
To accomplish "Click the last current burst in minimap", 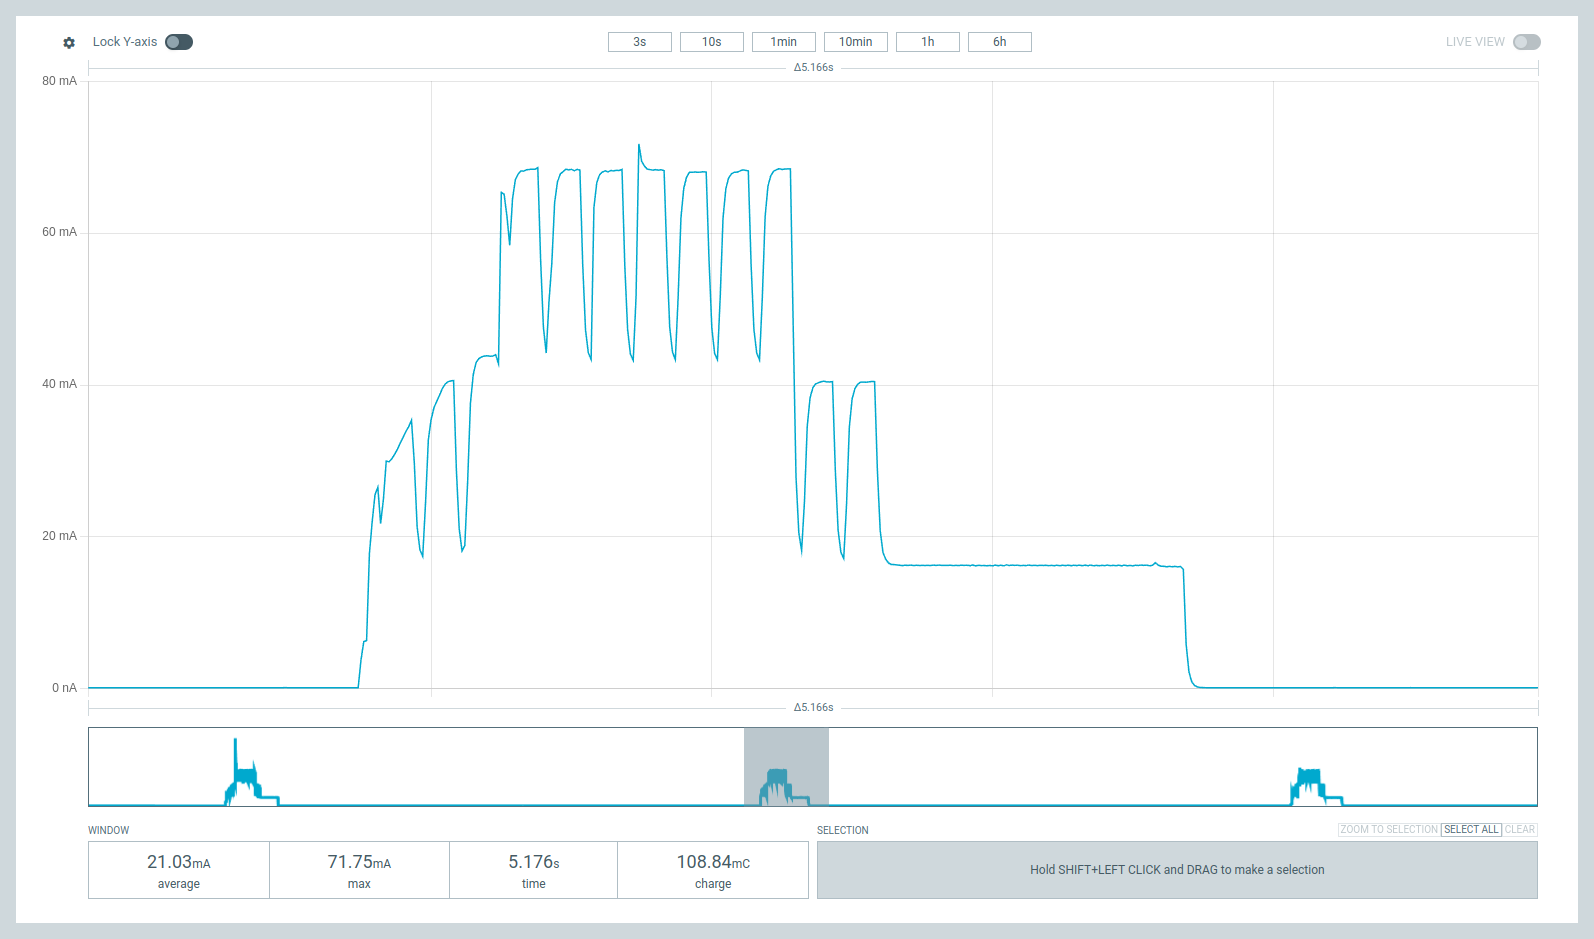I will 1315,786.
